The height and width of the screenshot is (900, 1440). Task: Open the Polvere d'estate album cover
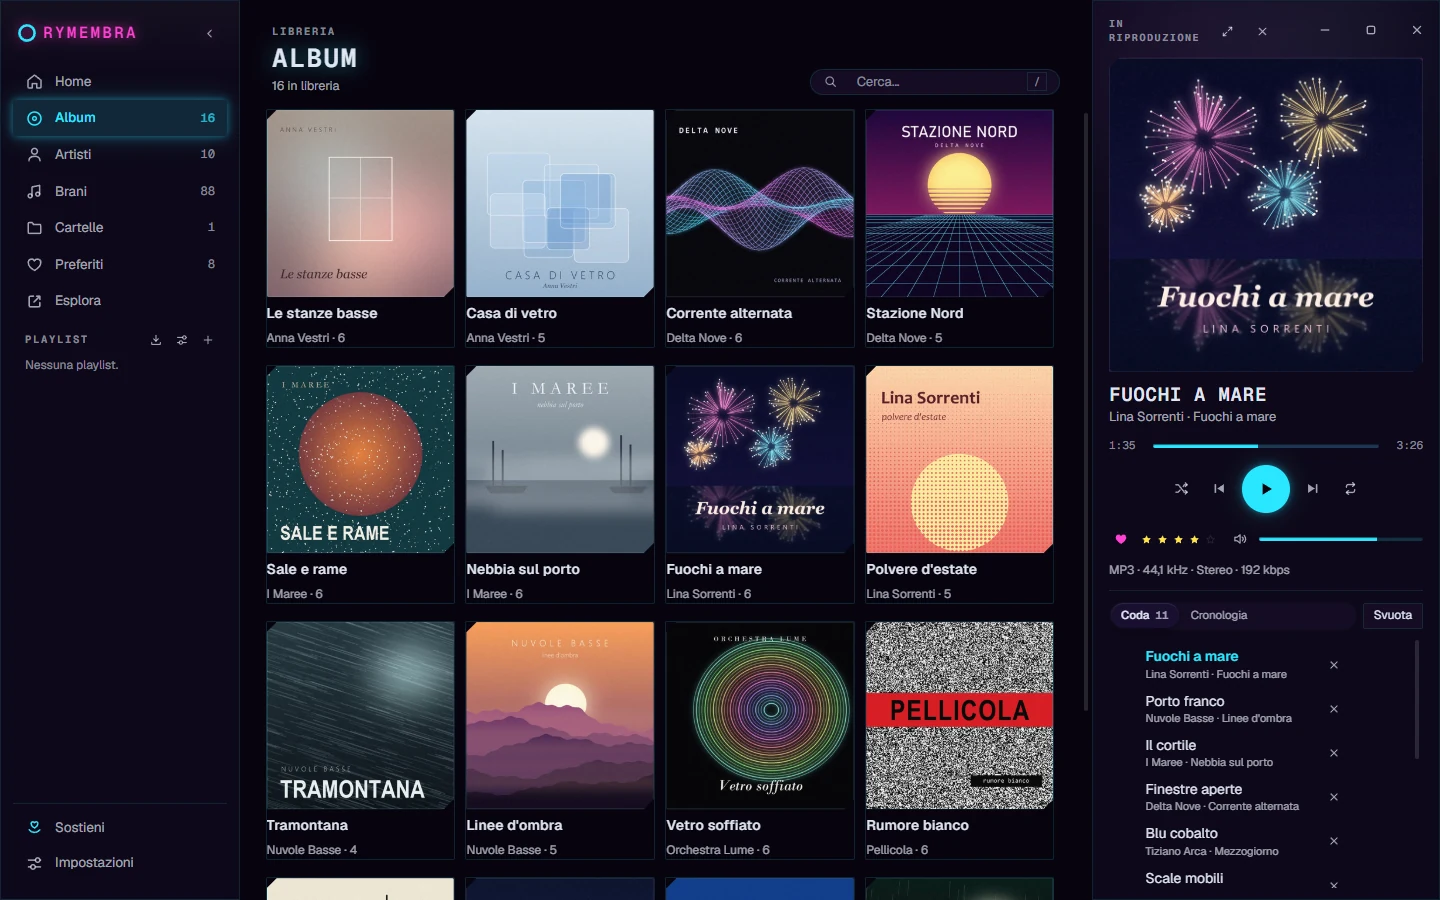pyautogui.click(x=959, y=459)
